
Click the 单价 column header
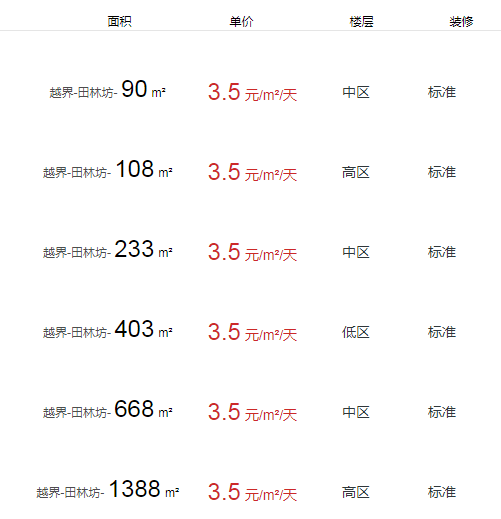241,22
